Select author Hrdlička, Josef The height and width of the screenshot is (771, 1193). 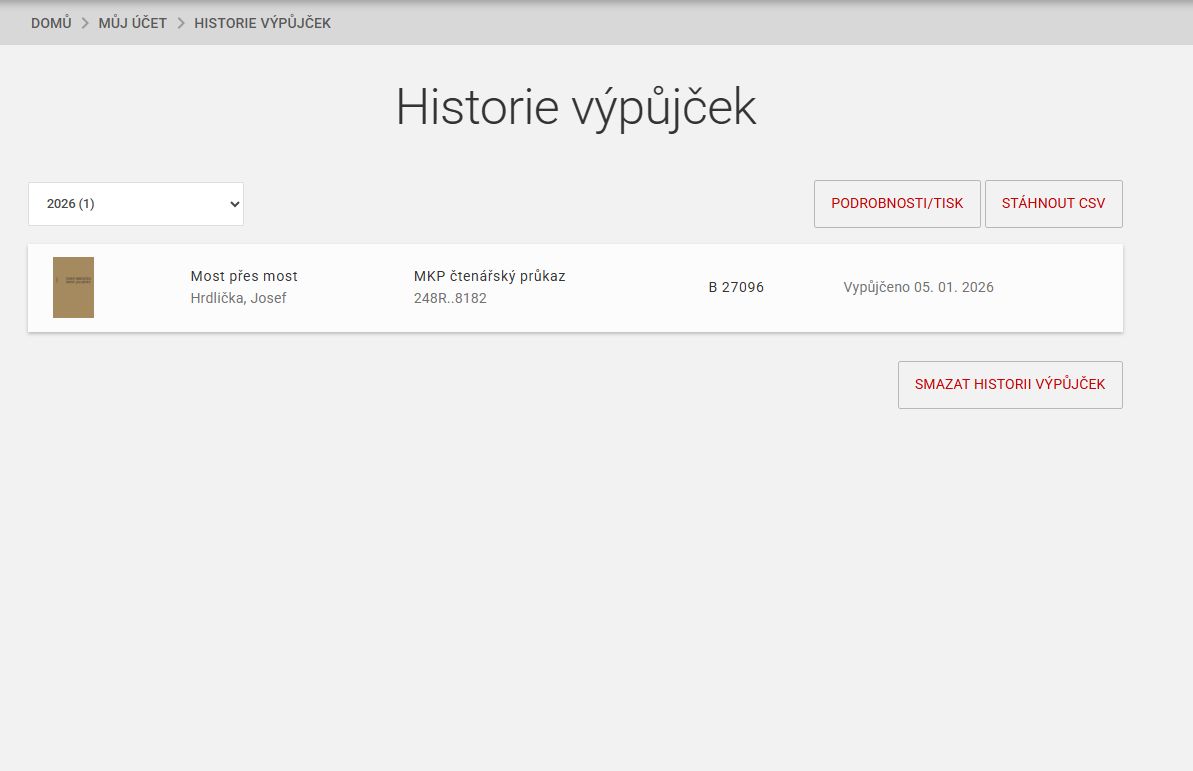click(238, 298)
